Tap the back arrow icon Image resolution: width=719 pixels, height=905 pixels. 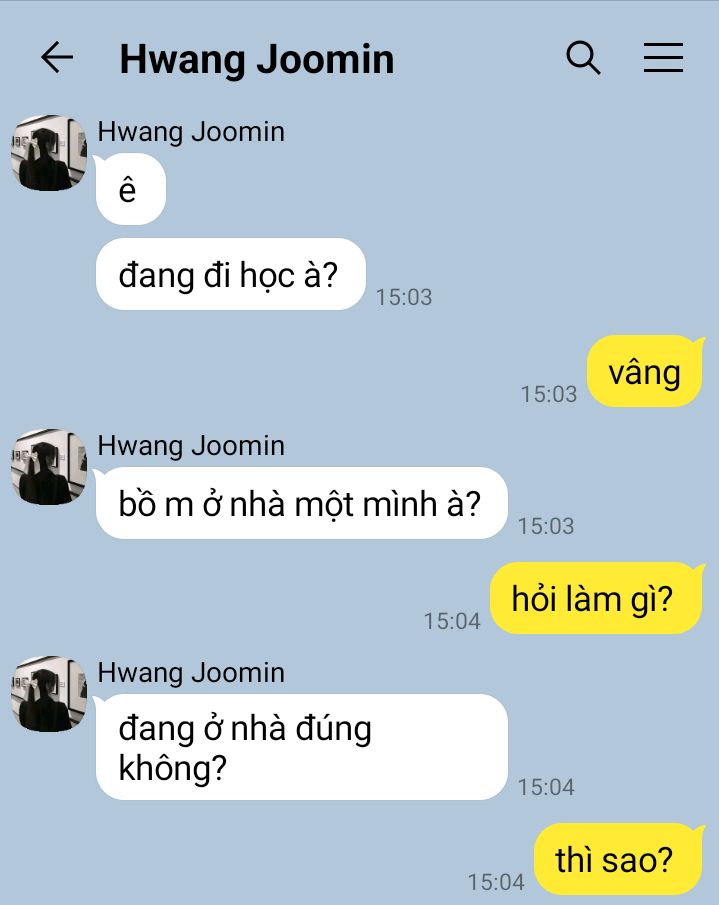[57, 57]
